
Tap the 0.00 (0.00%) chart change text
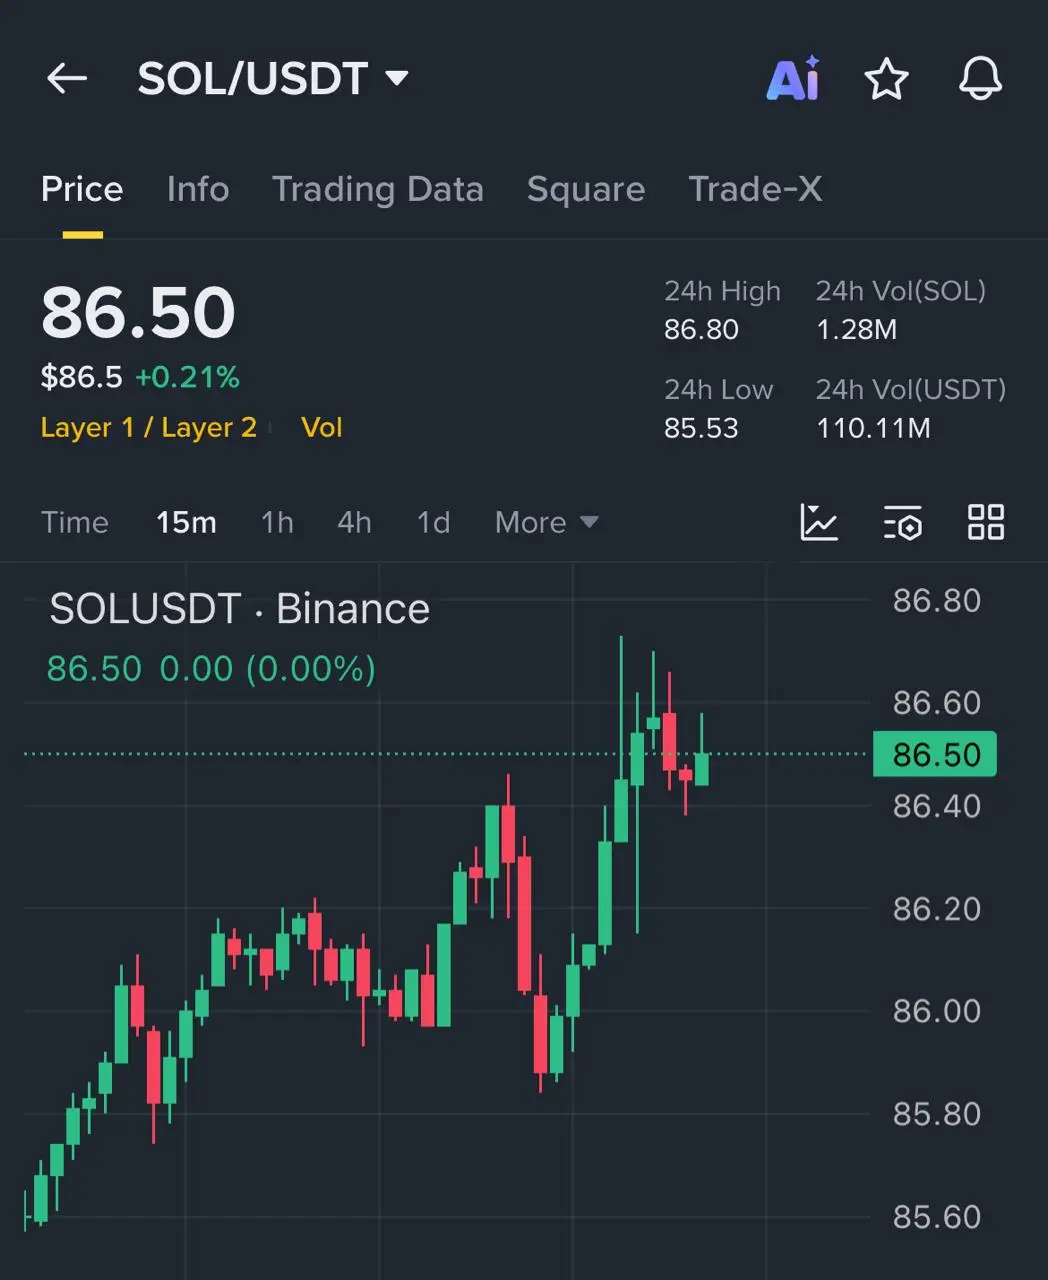[x=268, y=669]
